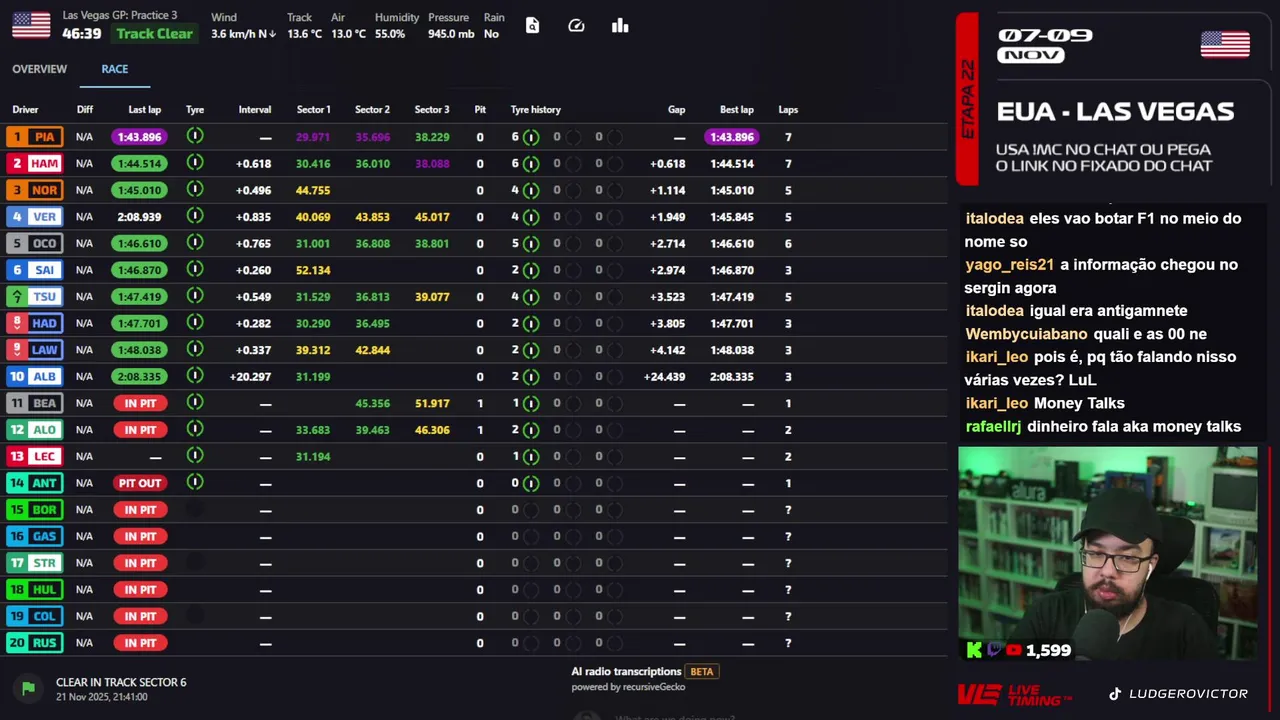Click the 46:39 session timer
Image resolution: width=1280 pixels, height=720 pixels.
[81, 34]
